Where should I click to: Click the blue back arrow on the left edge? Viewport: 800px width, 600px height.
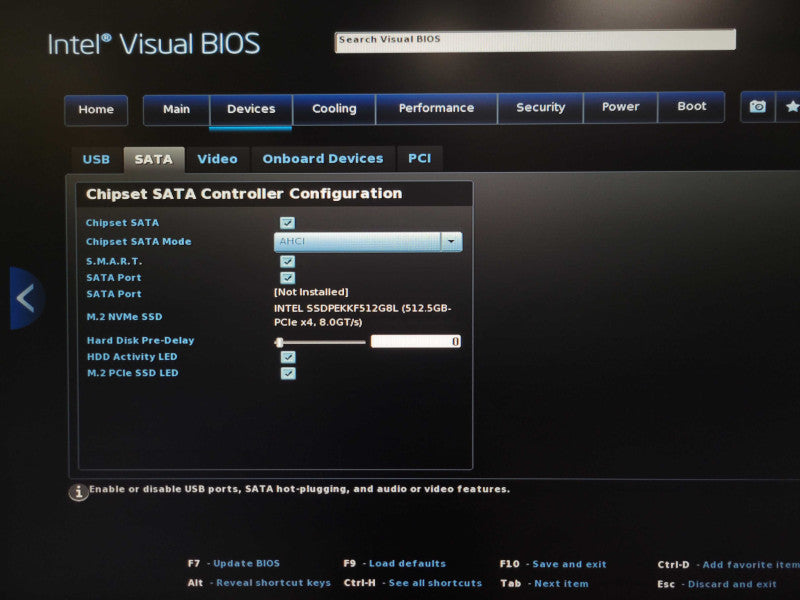26,298
